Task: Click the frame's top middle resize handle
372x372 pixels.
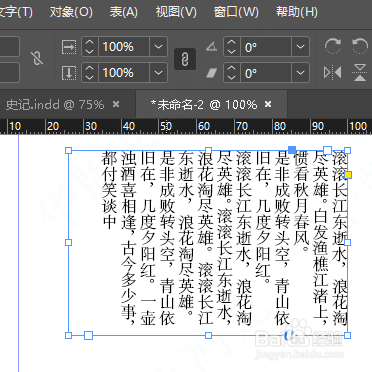Action: coord(208,150)
